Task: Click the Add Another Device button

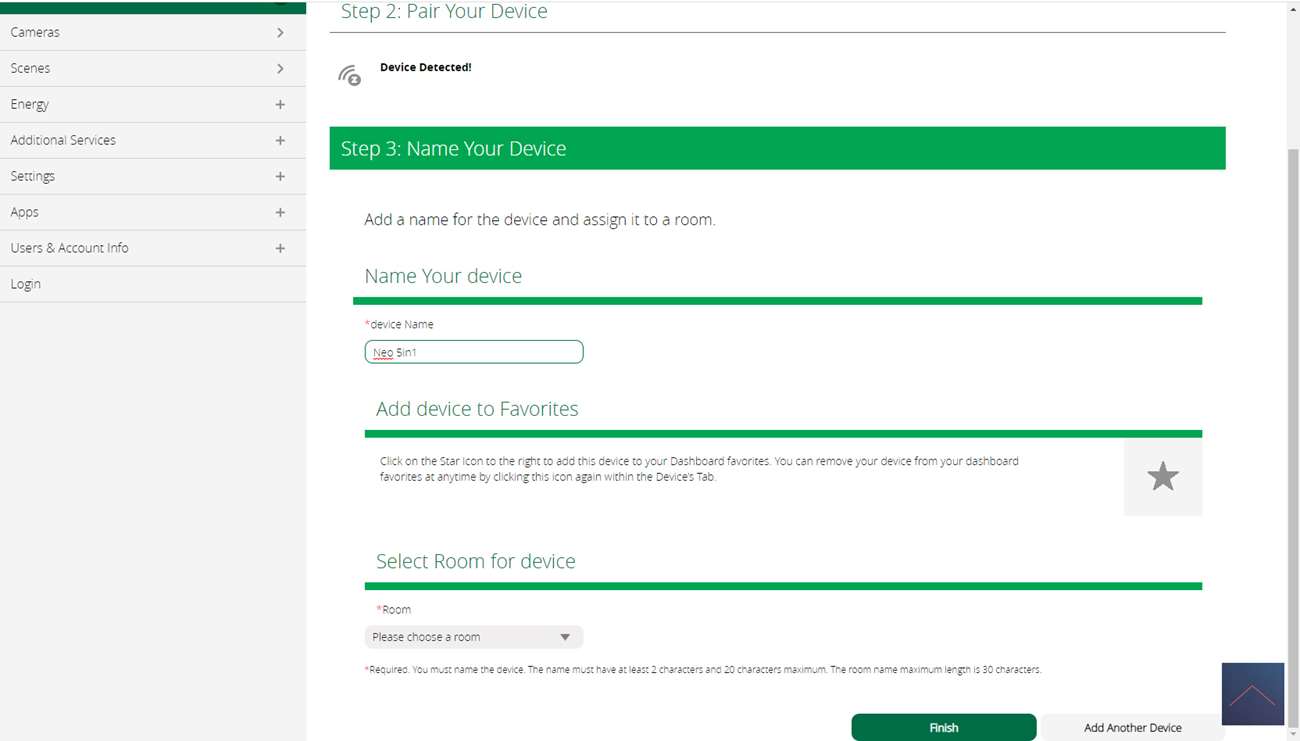Action: pyautogui.click(x=1132, y=728)
